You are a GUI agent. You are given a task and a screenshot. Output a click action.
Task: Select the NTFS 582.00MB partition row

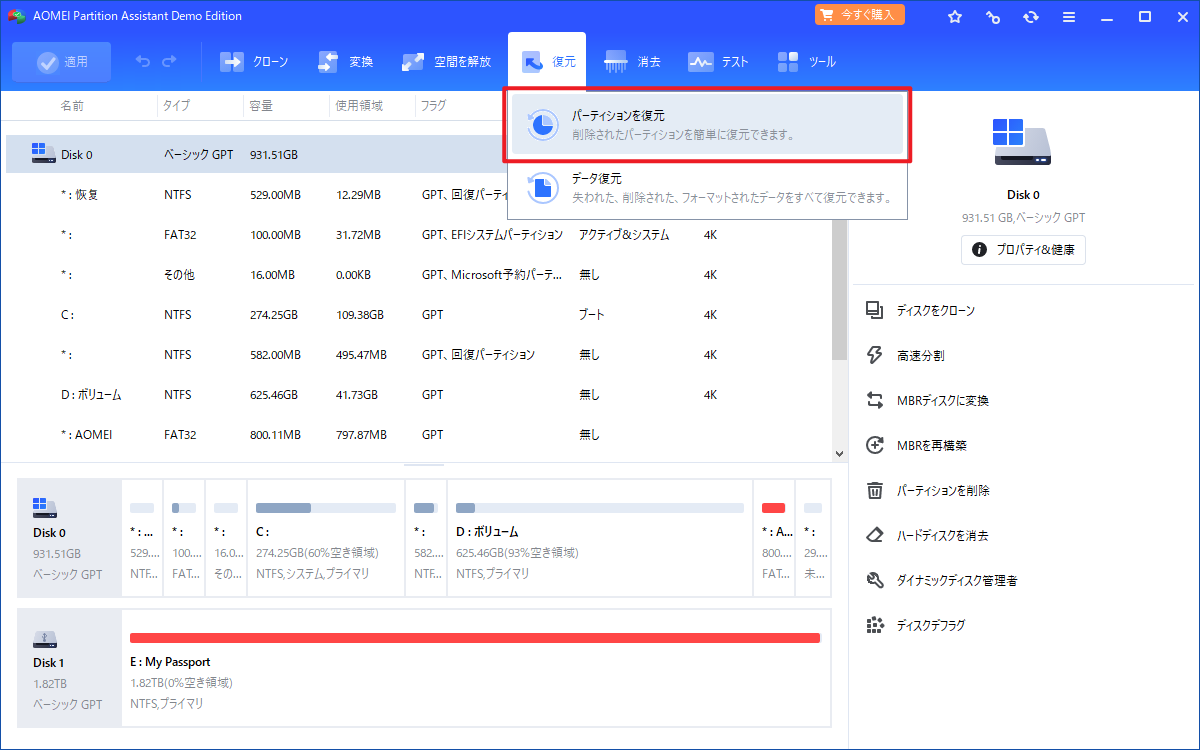tap(418, 354)
